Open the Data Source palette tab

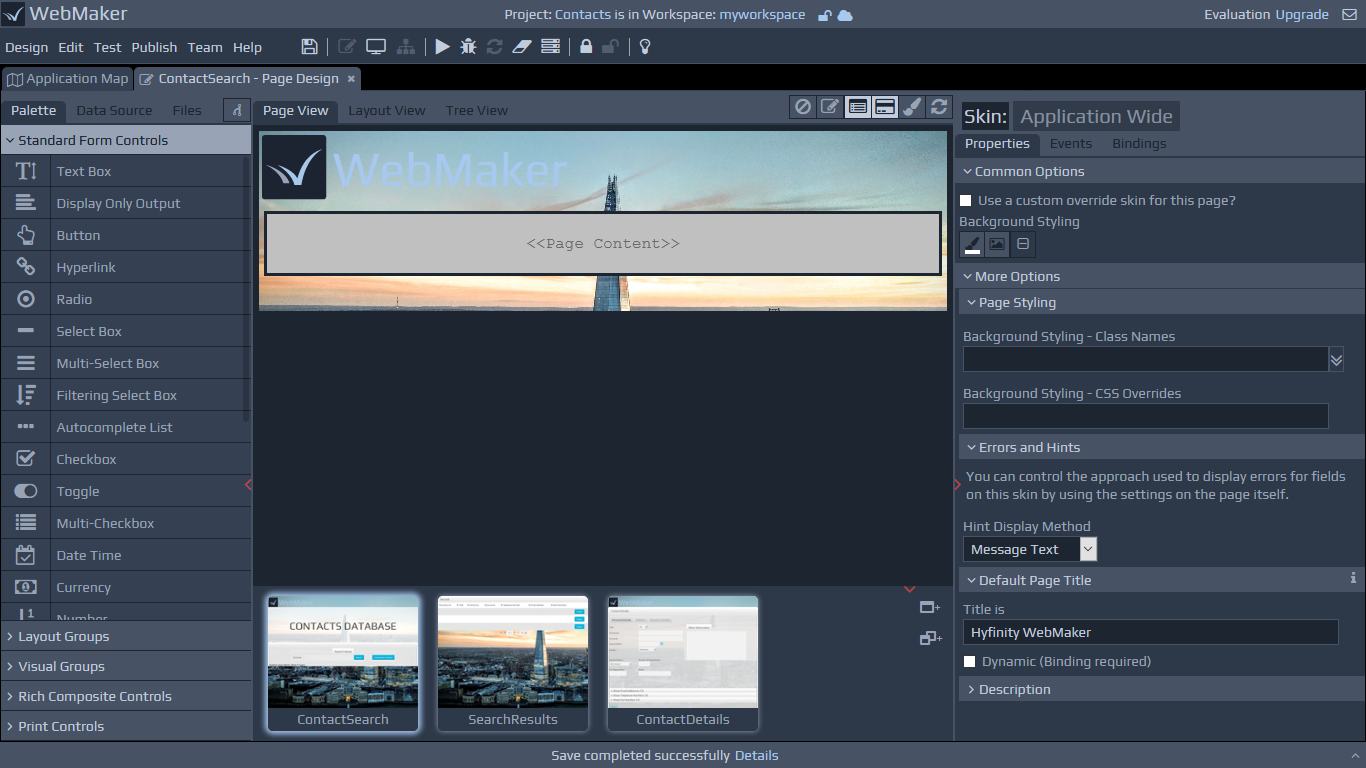pyautogui.click(x=114, y=110)
